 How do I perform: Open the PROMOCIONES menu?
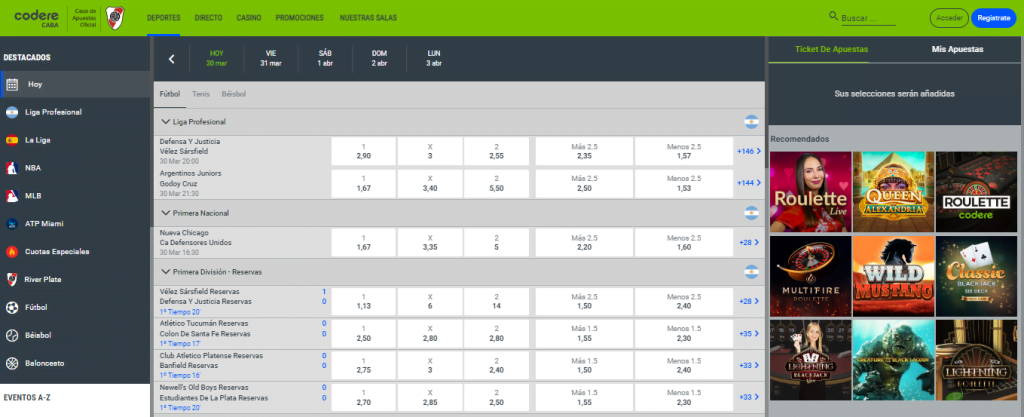pos(300,18)
